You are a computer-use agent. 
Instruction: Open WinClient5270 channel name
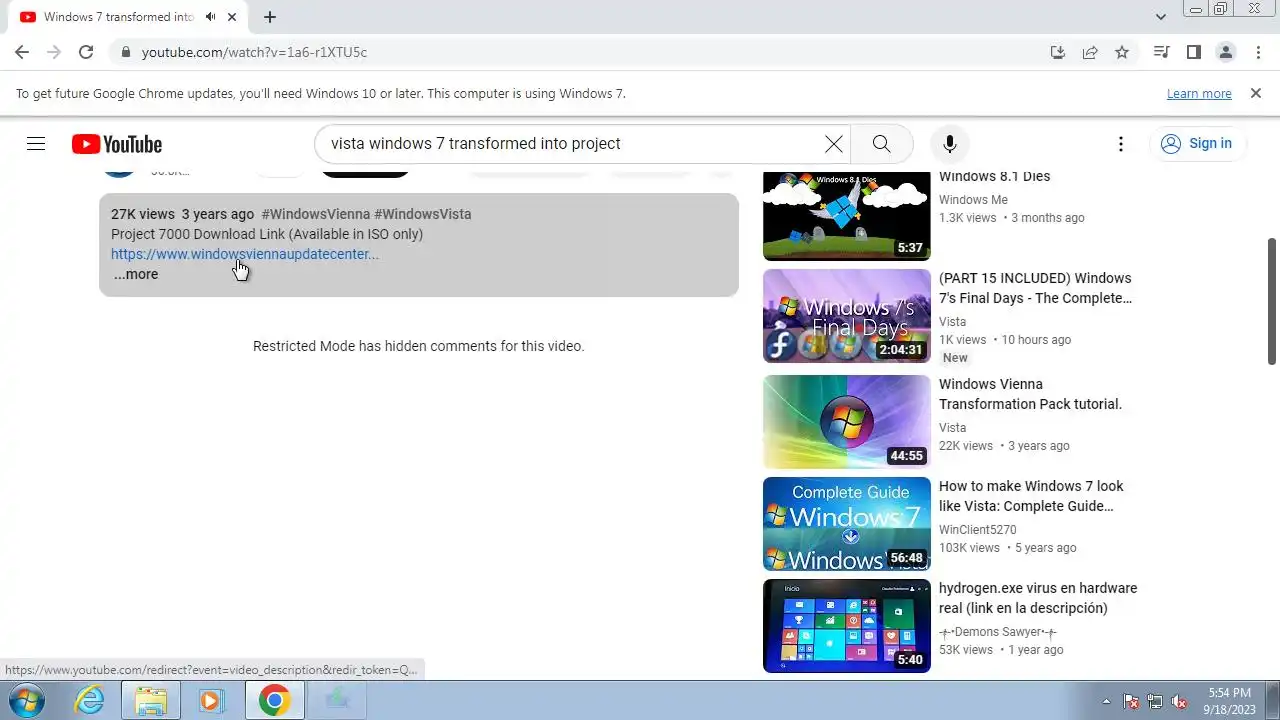pyautogui.click(x=977, y=530)
